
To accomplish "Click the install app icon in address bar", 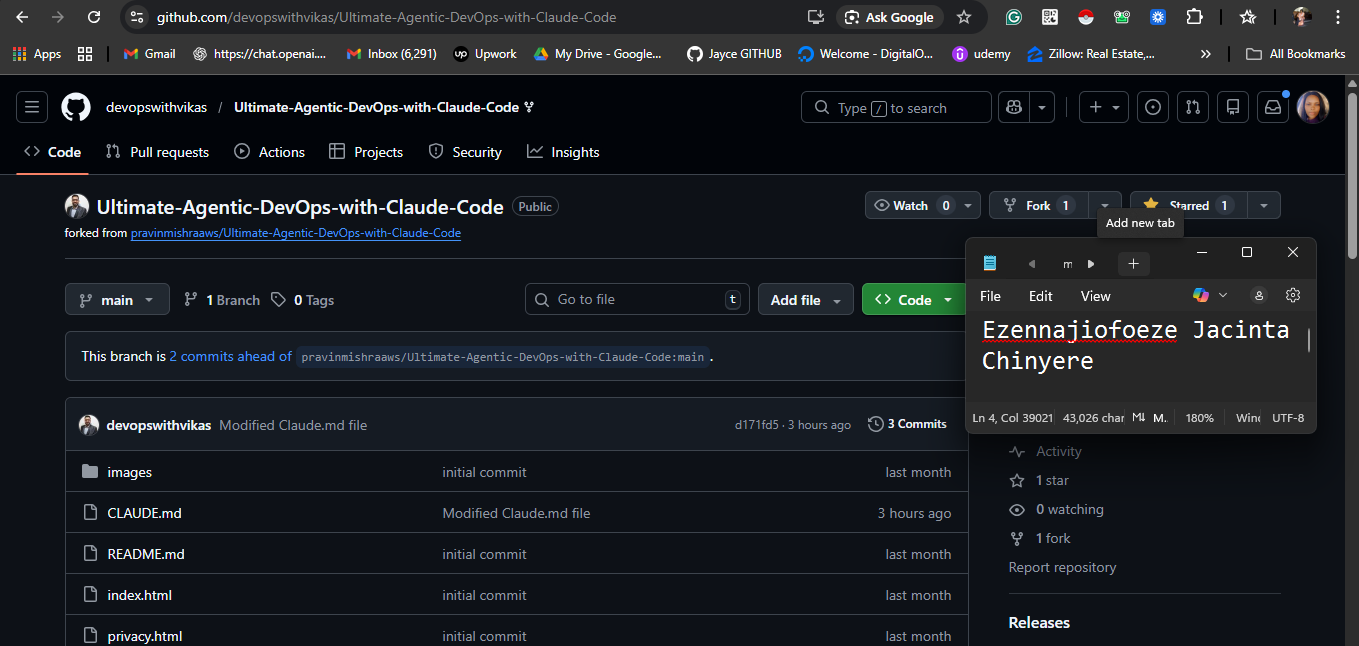I will coord(816,17).
